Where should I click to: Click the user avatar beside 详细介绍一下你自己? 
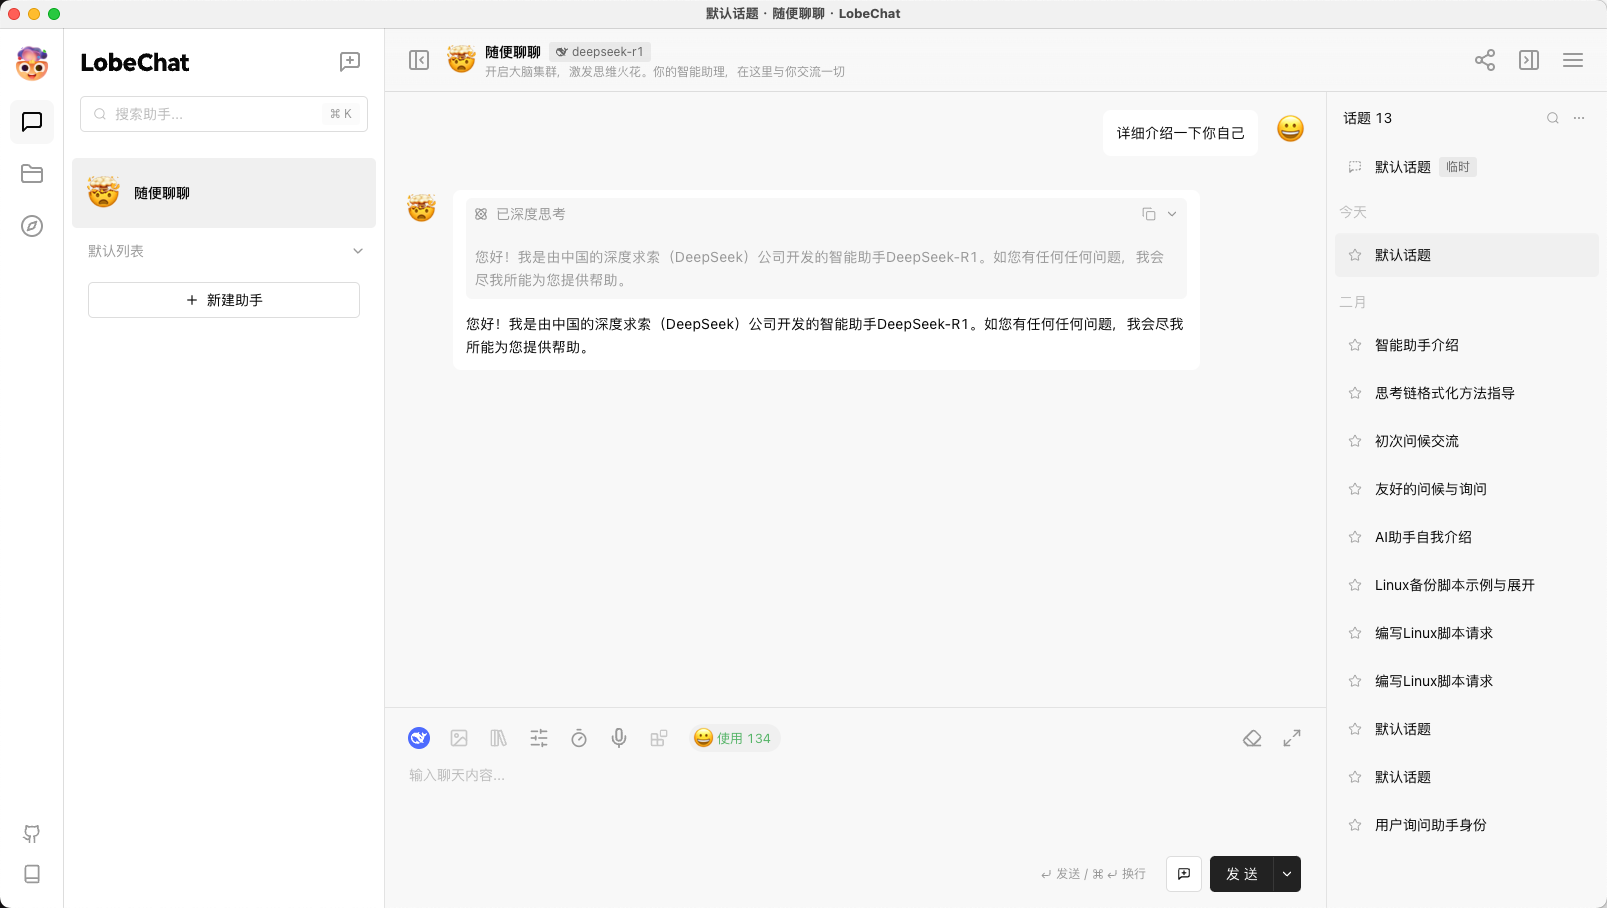[x=1290, y=129]
